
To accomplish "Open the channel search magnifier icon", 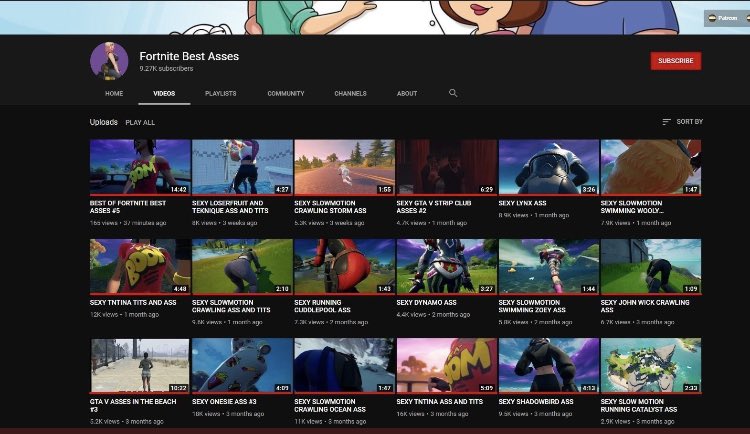I will tap(453, 93).
